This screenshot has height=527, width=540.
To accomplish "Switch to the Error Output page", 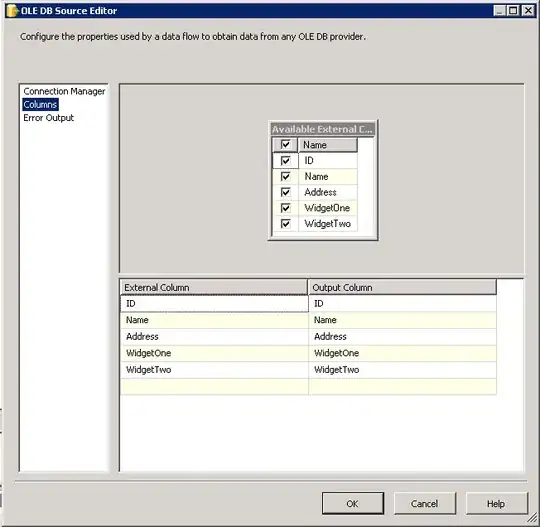I will pos(49,118).
